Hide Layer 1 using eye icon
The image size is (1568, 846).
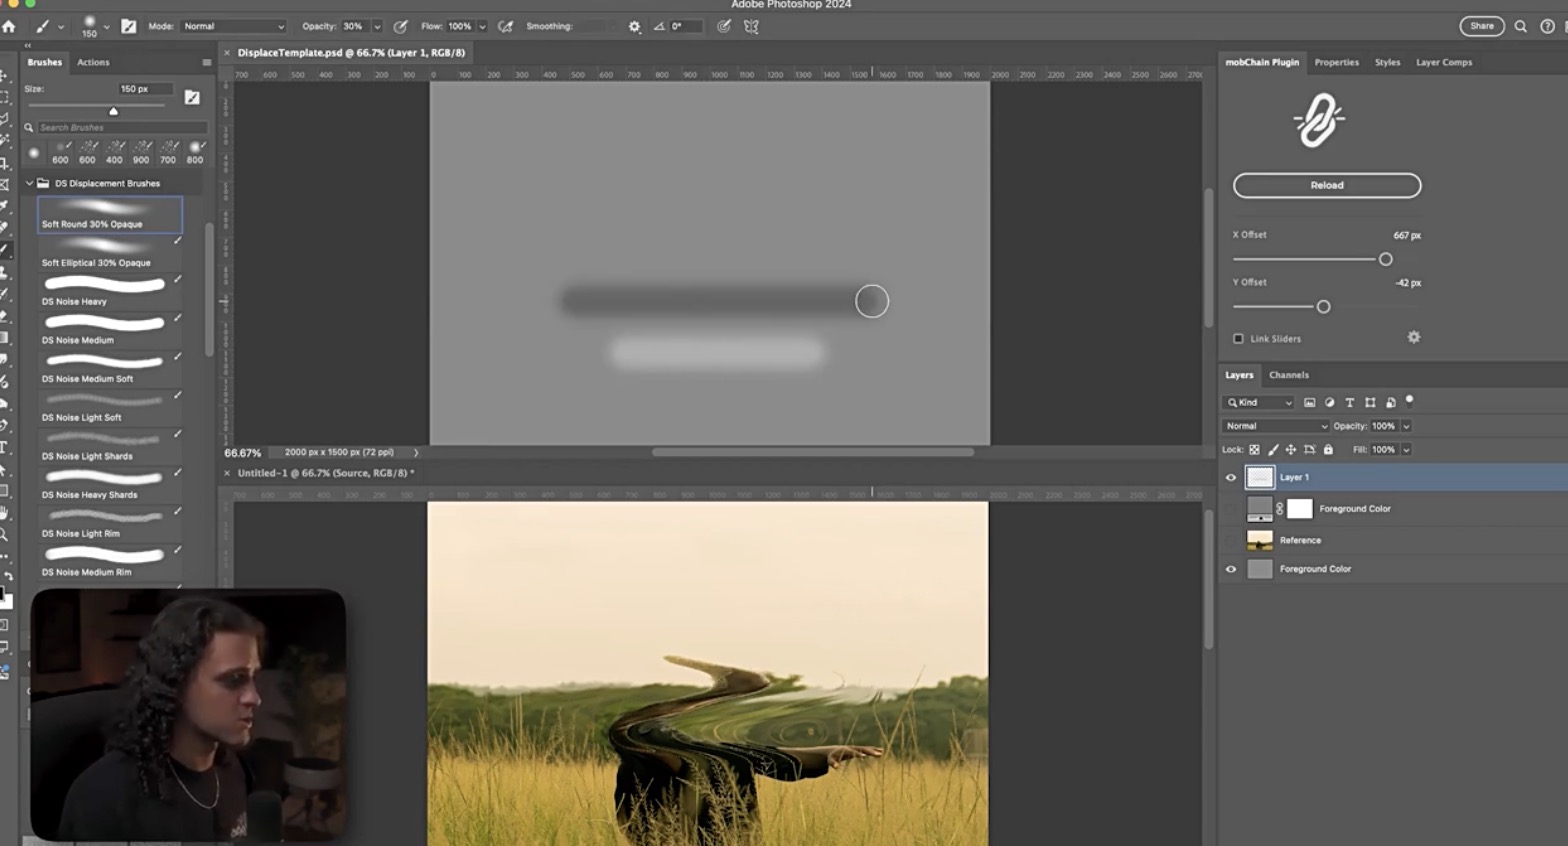pyautogui.click(x=1231, y=478)
